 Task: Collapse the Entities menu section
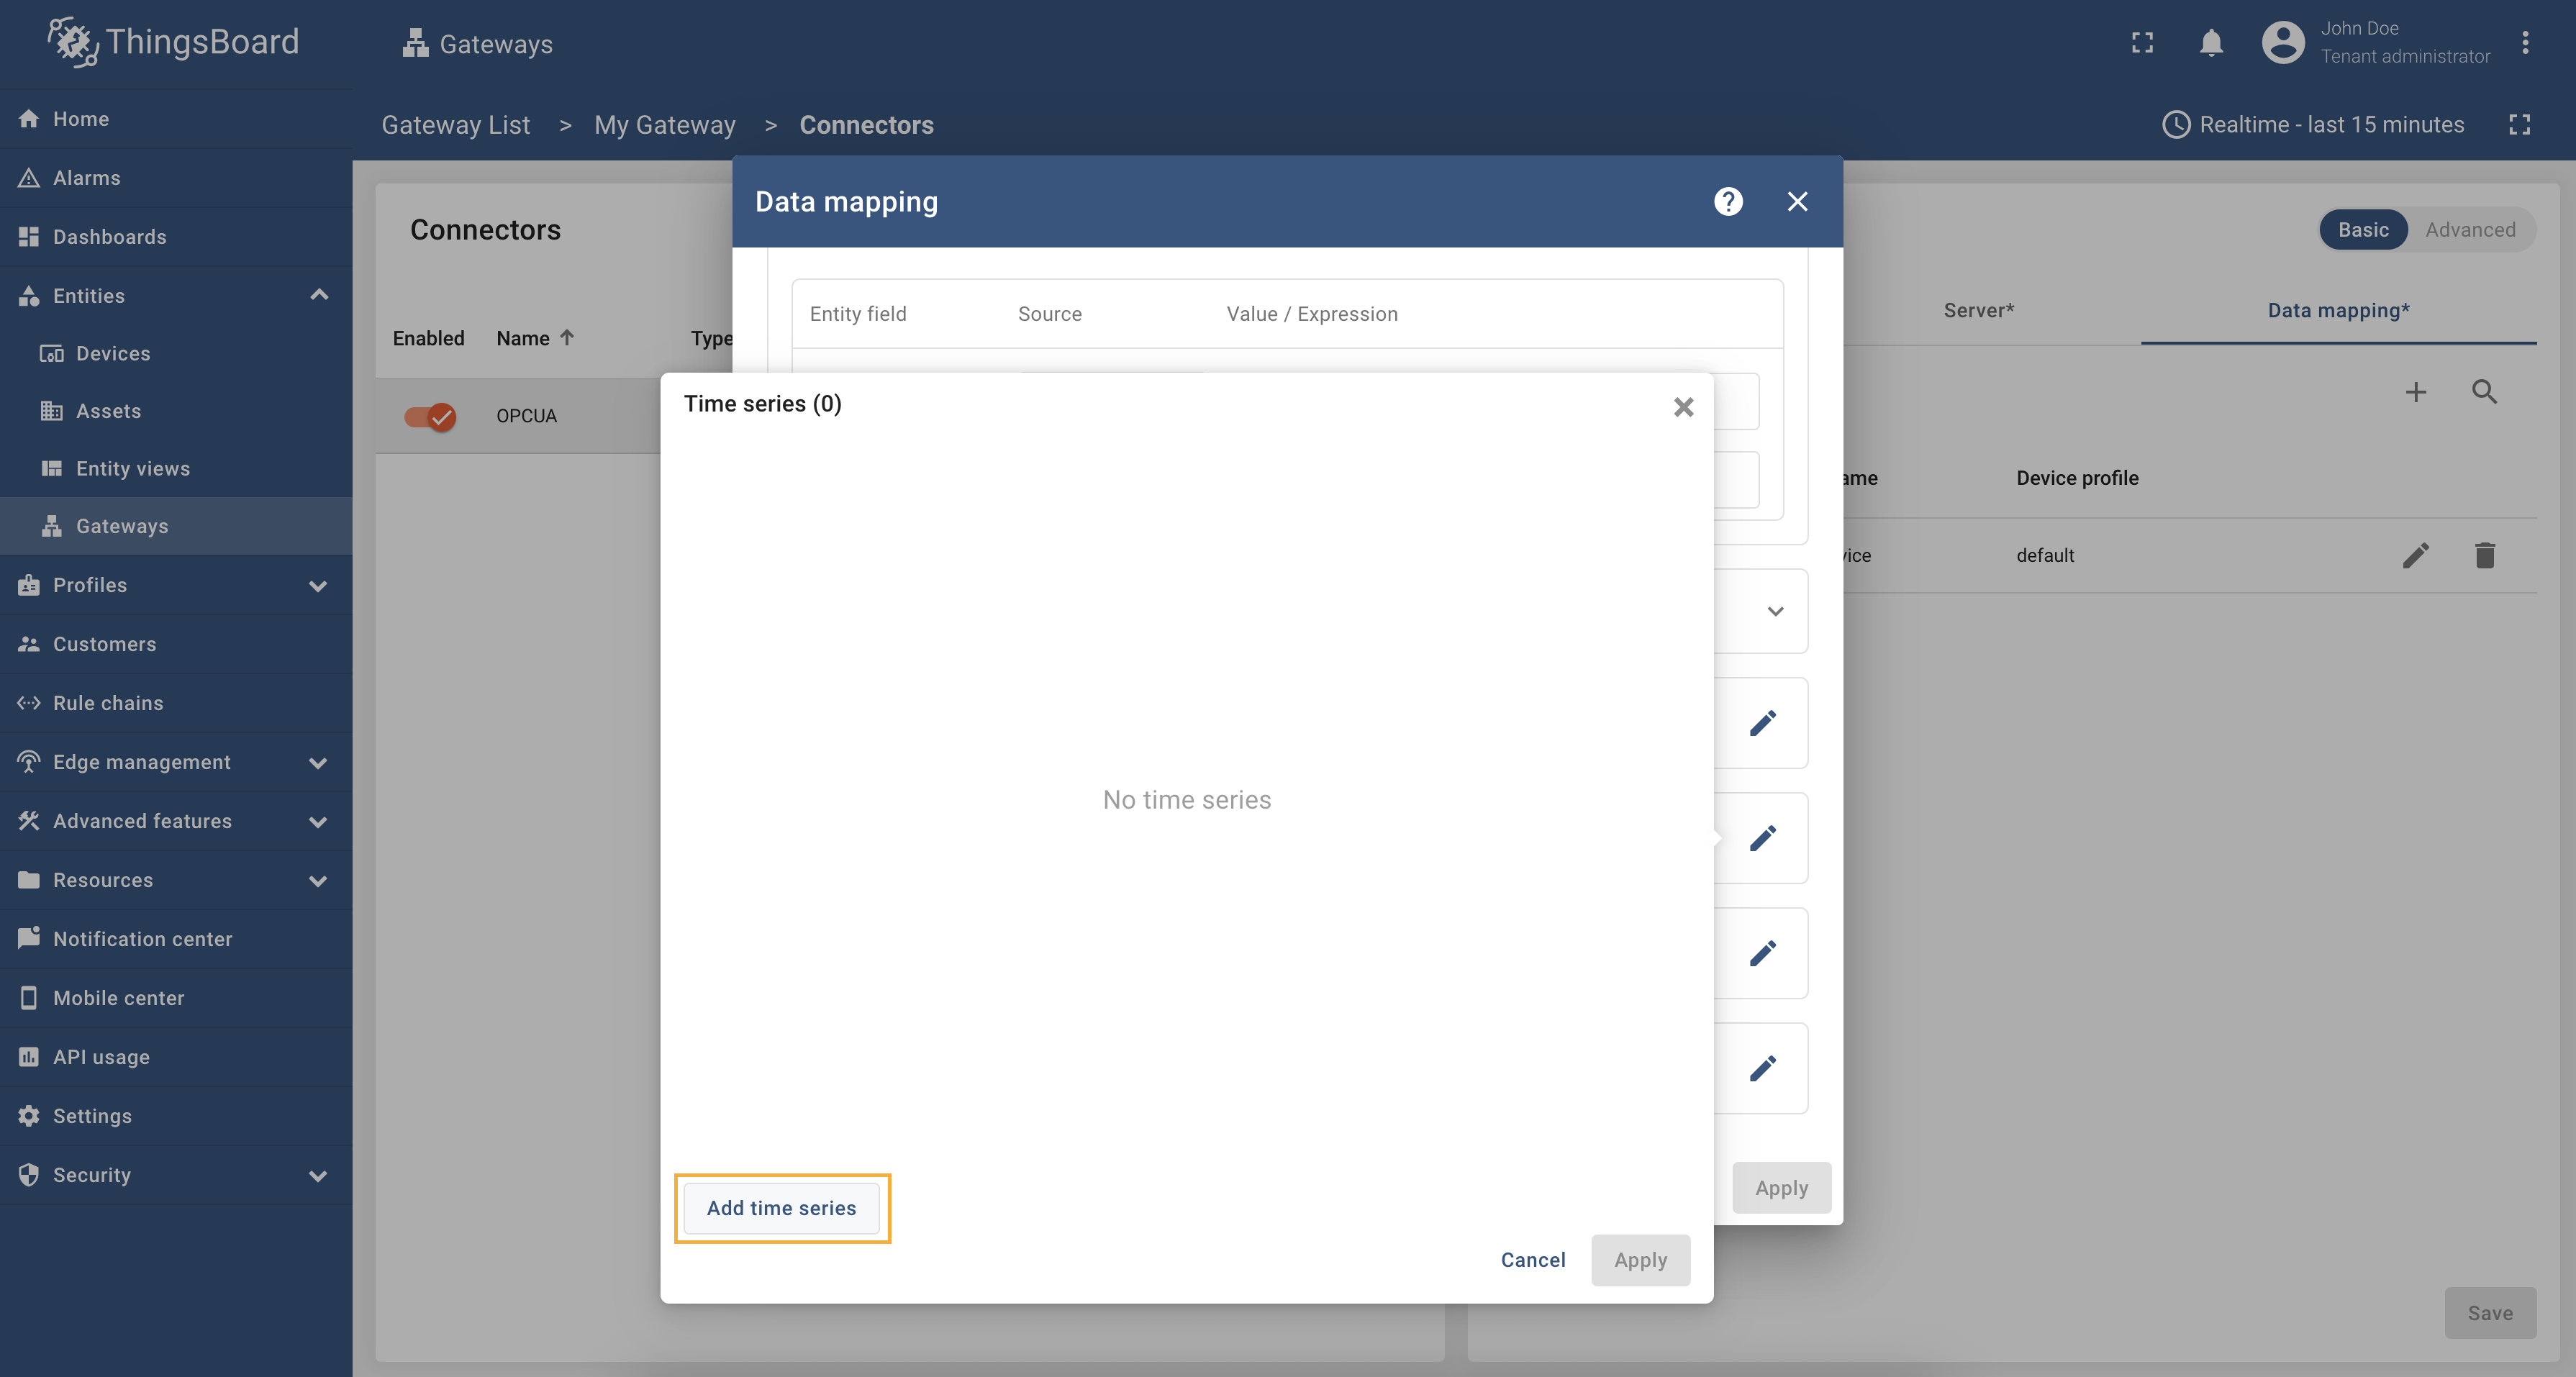pyautogui.click(x=319, y=295)
